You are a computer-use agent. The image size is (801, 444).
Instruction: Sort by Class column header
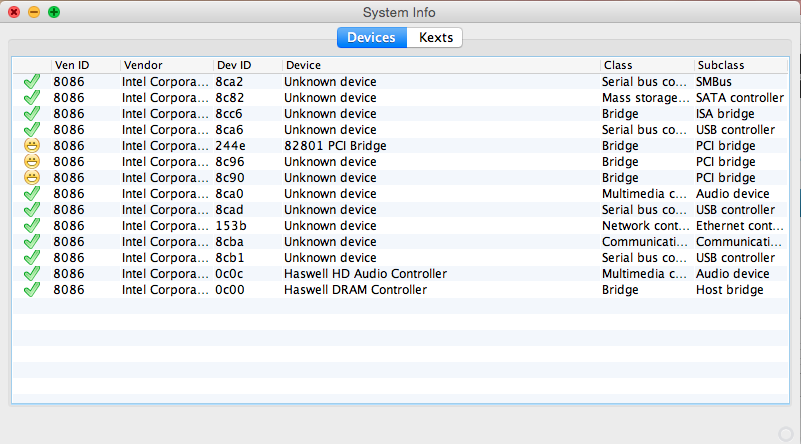coord(647,65)
